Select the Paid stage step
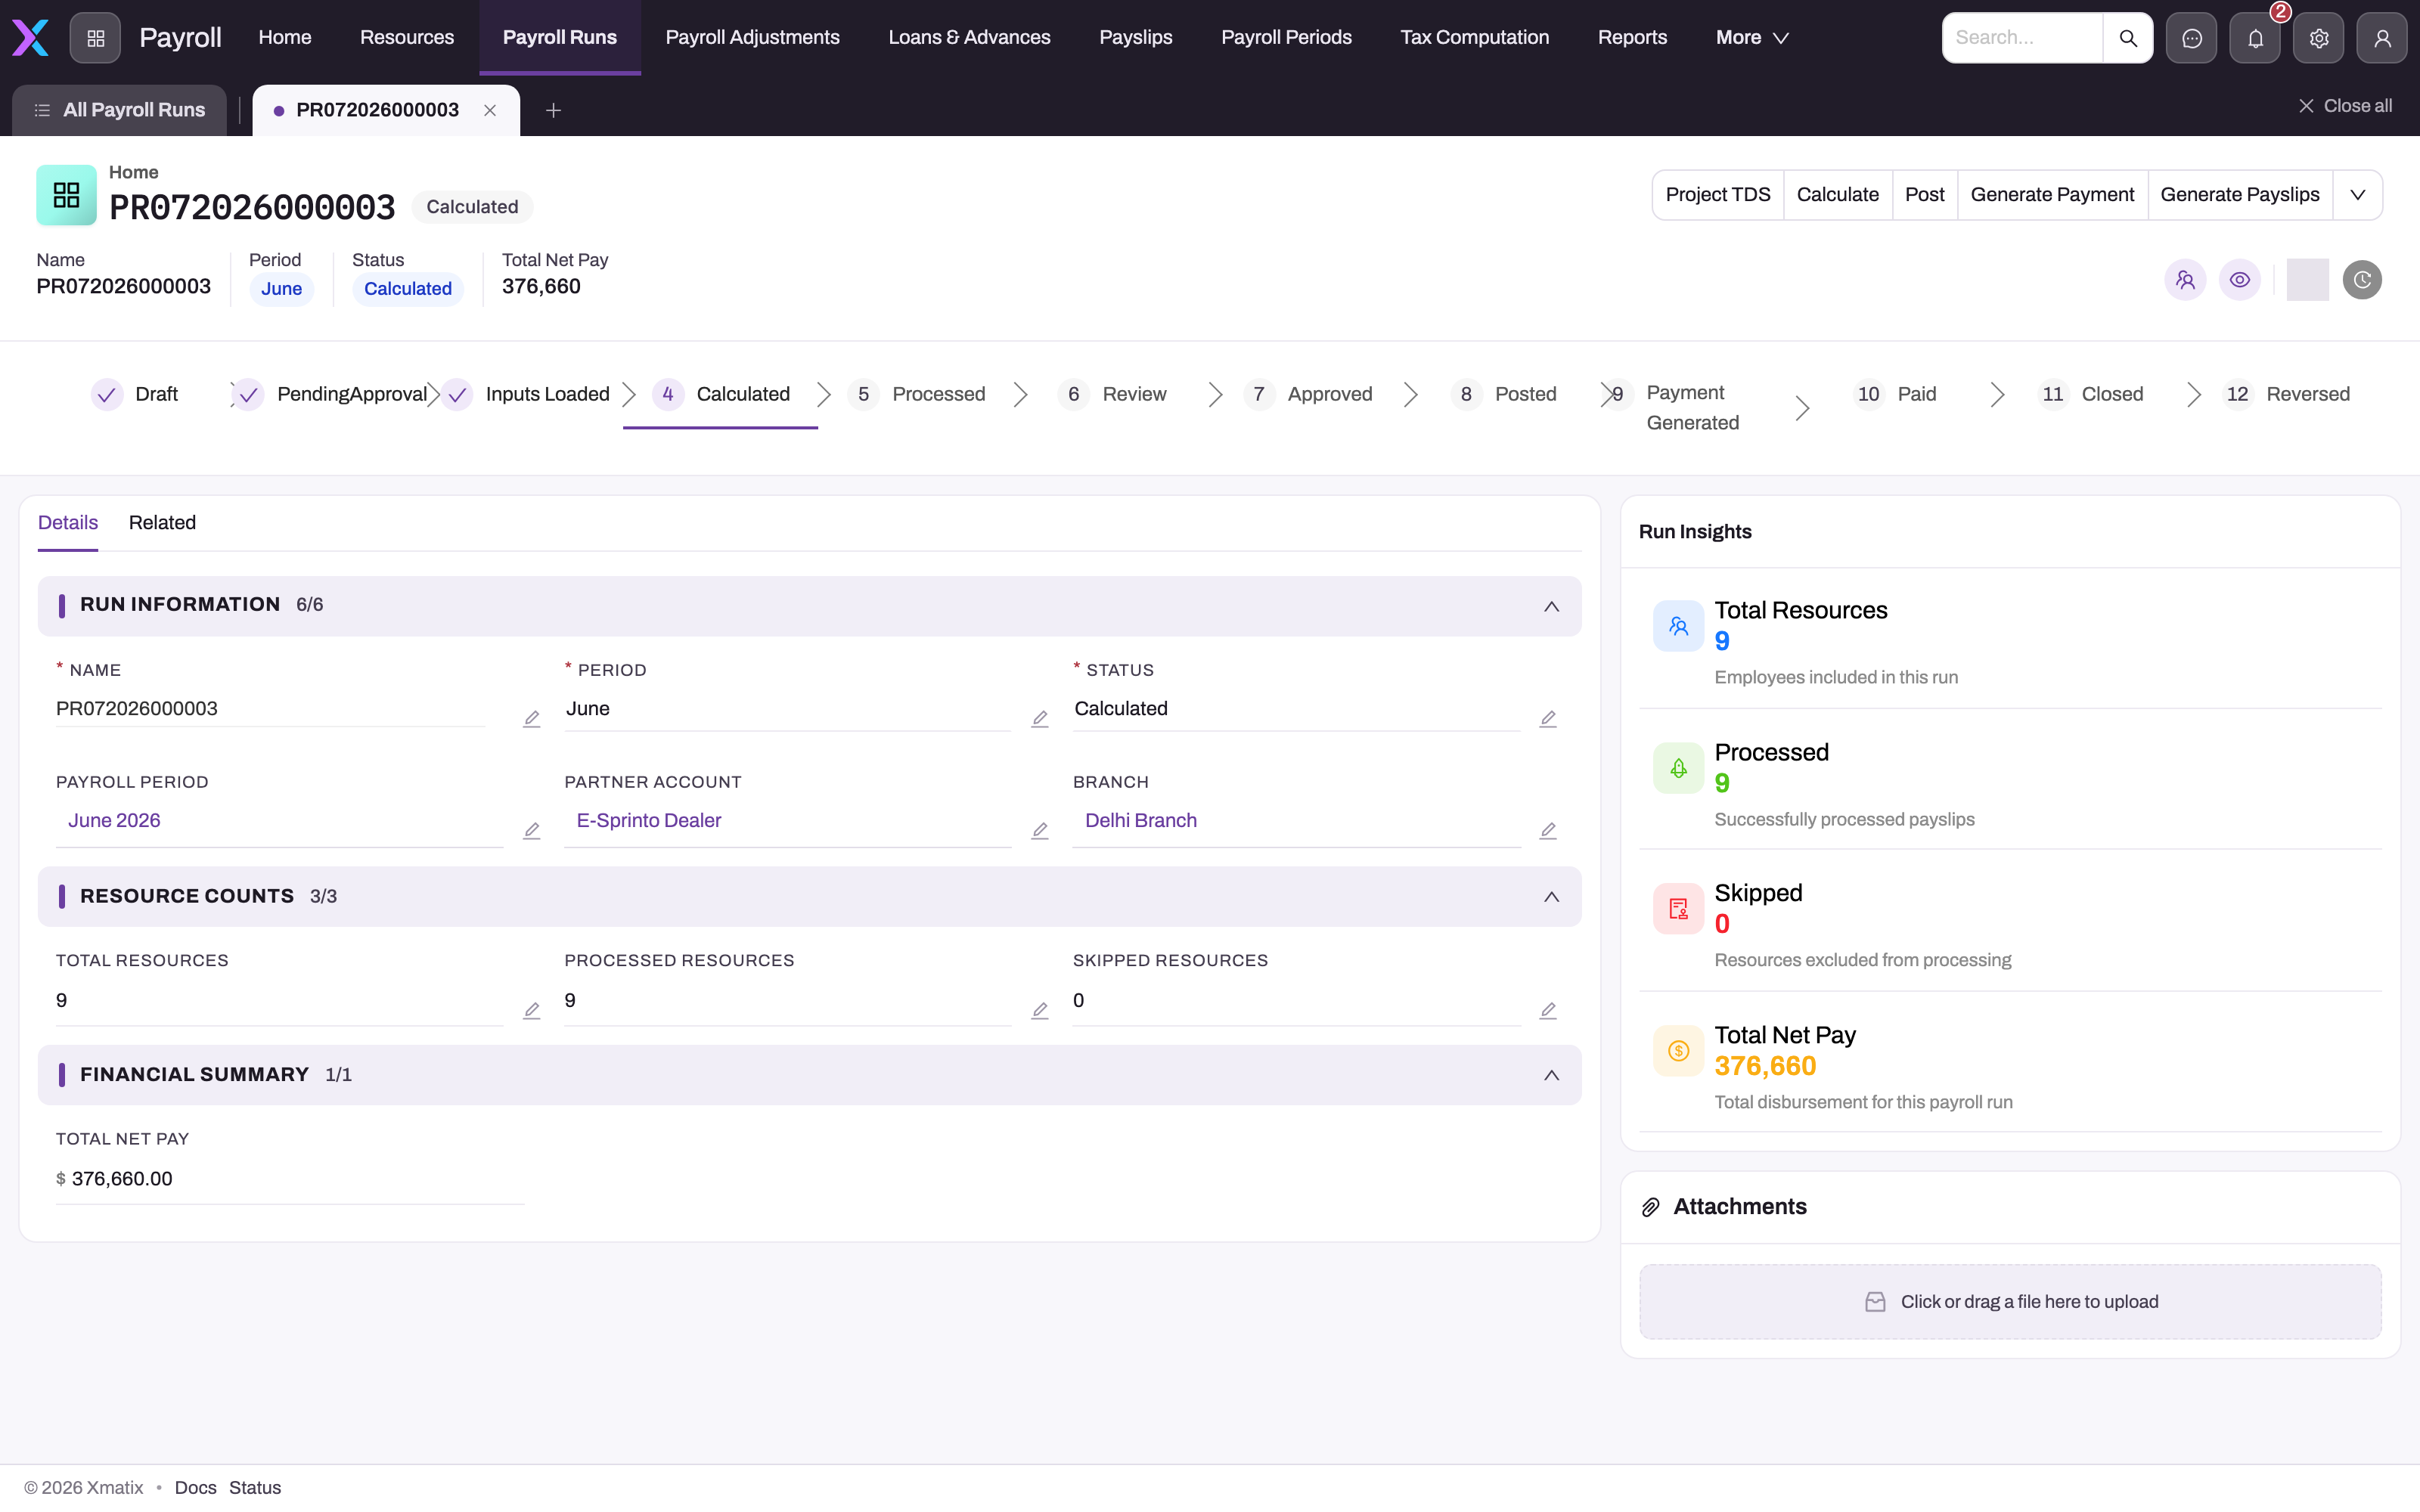This screenshot has height=1512, width=2420. (x=1895, y=394)
